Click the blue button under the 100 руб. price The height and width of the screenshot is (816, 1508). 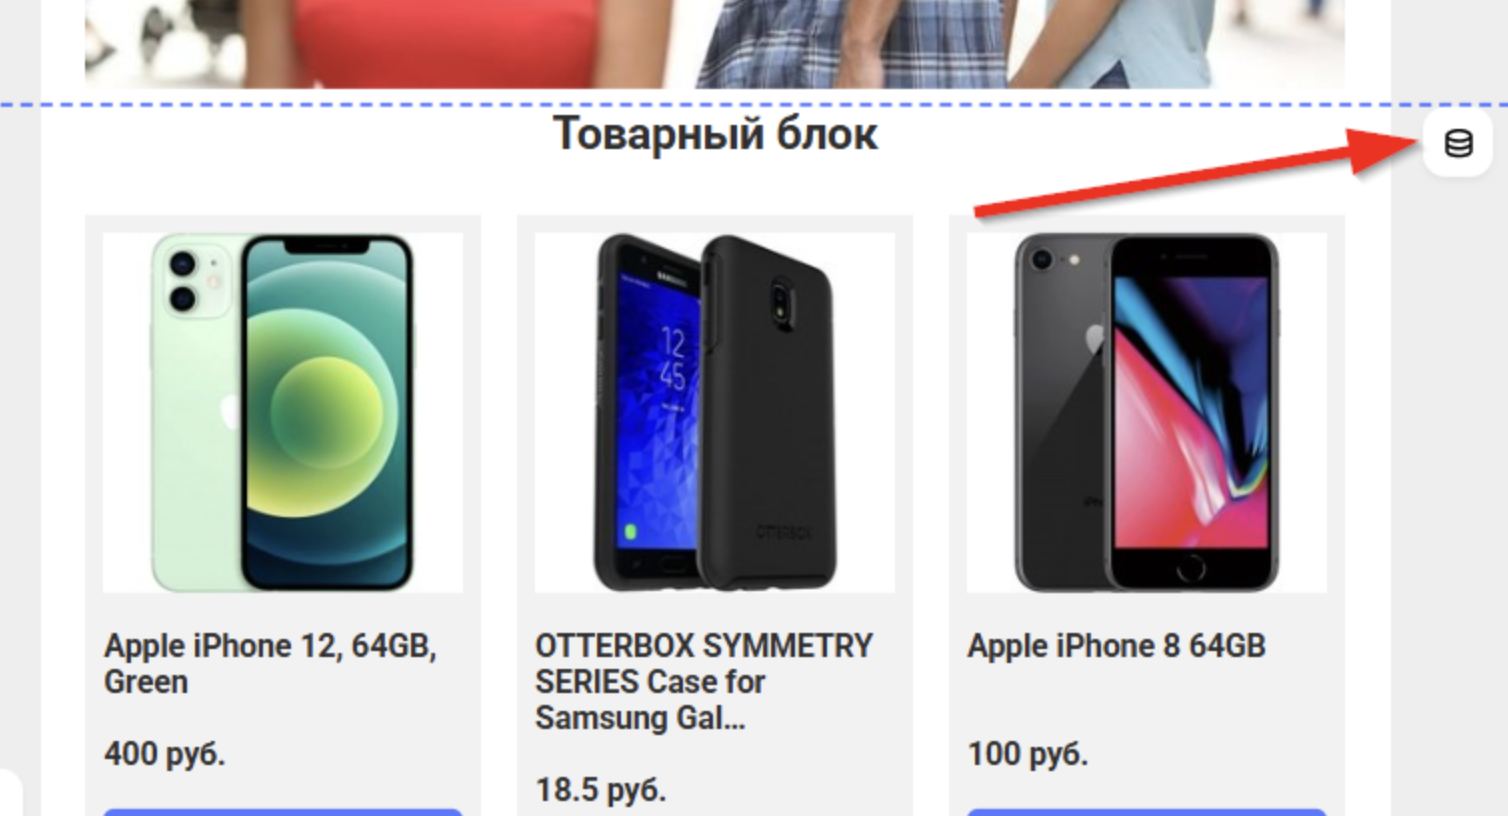1147,812
